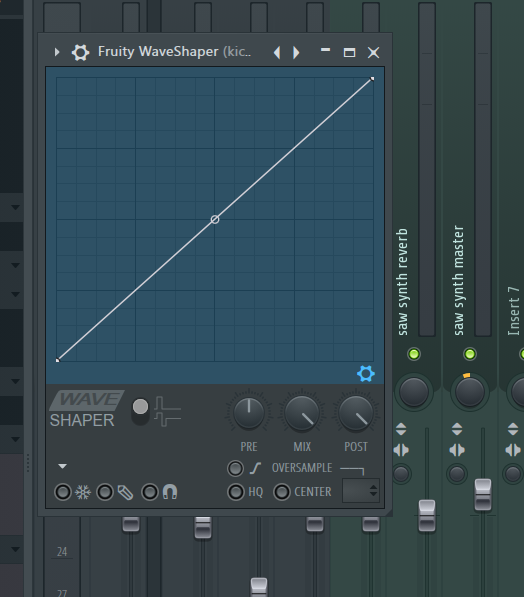Toggle saw synth reverb polarity arrows icon

401,429
